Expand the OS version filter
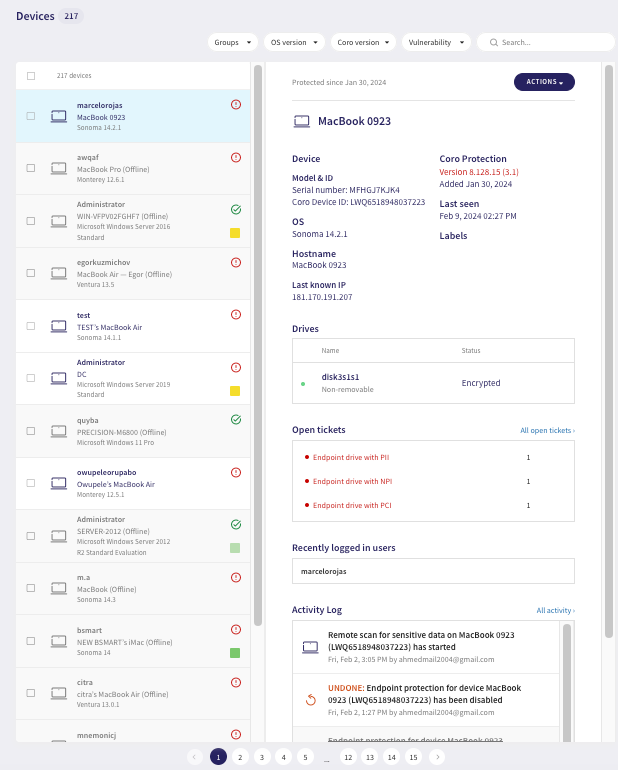The width and height of the screenshot is (618, 770). point(294,42)
